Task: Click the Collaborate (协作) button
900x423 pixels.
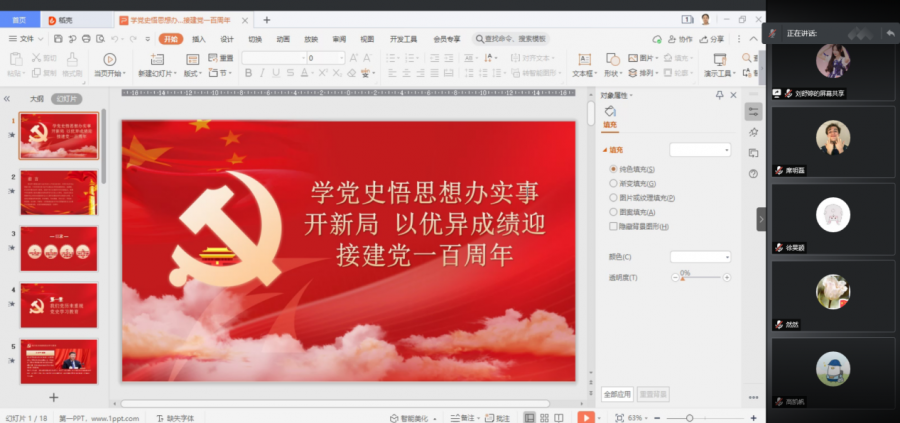Action: point(680,39)
